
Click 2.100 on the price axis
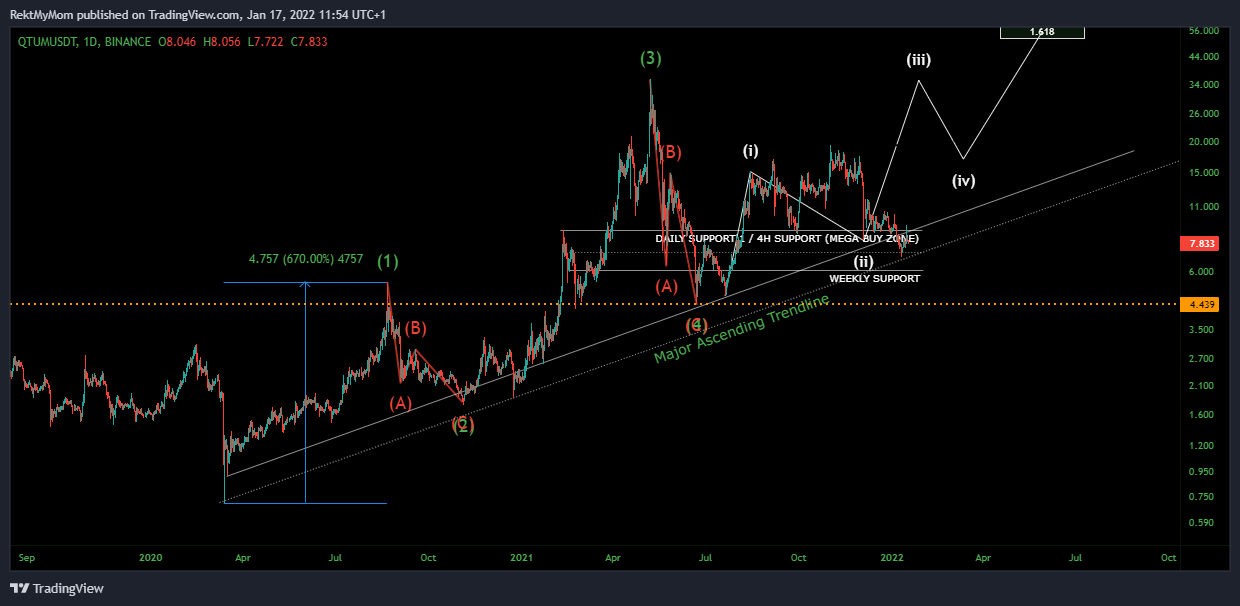coord(1203,386)
